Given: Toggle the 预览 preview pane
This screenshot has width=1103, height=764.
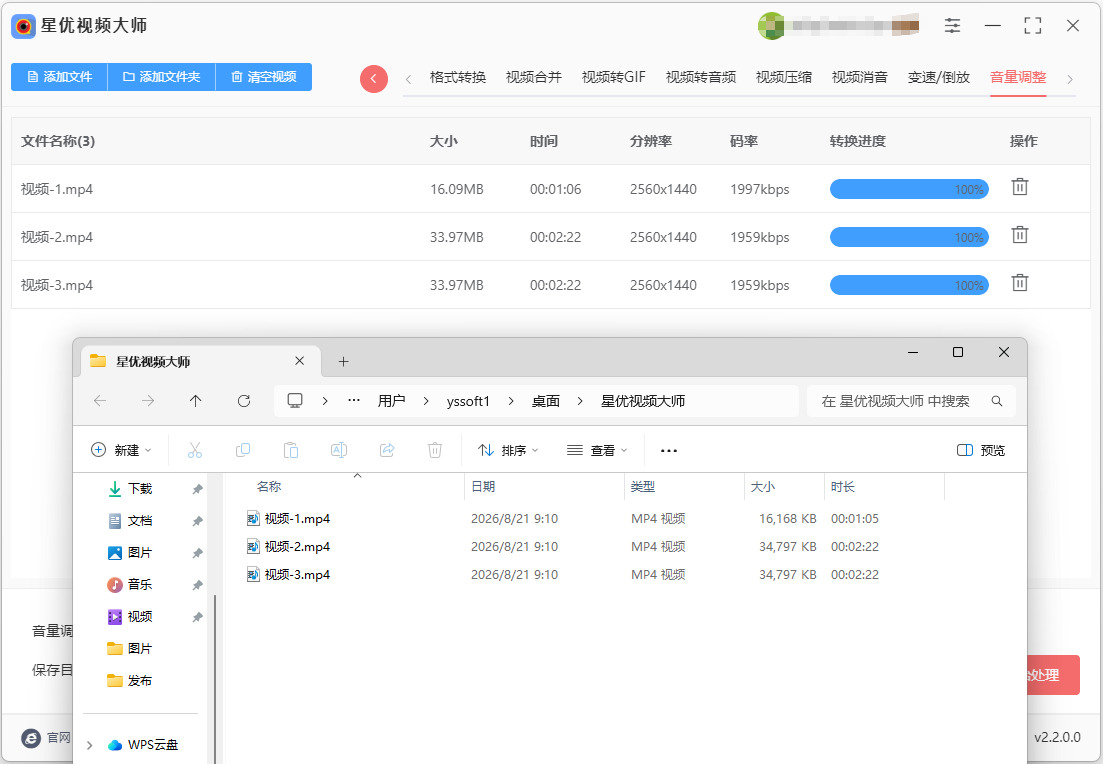Looking at the screenshot, I should 981,450.
